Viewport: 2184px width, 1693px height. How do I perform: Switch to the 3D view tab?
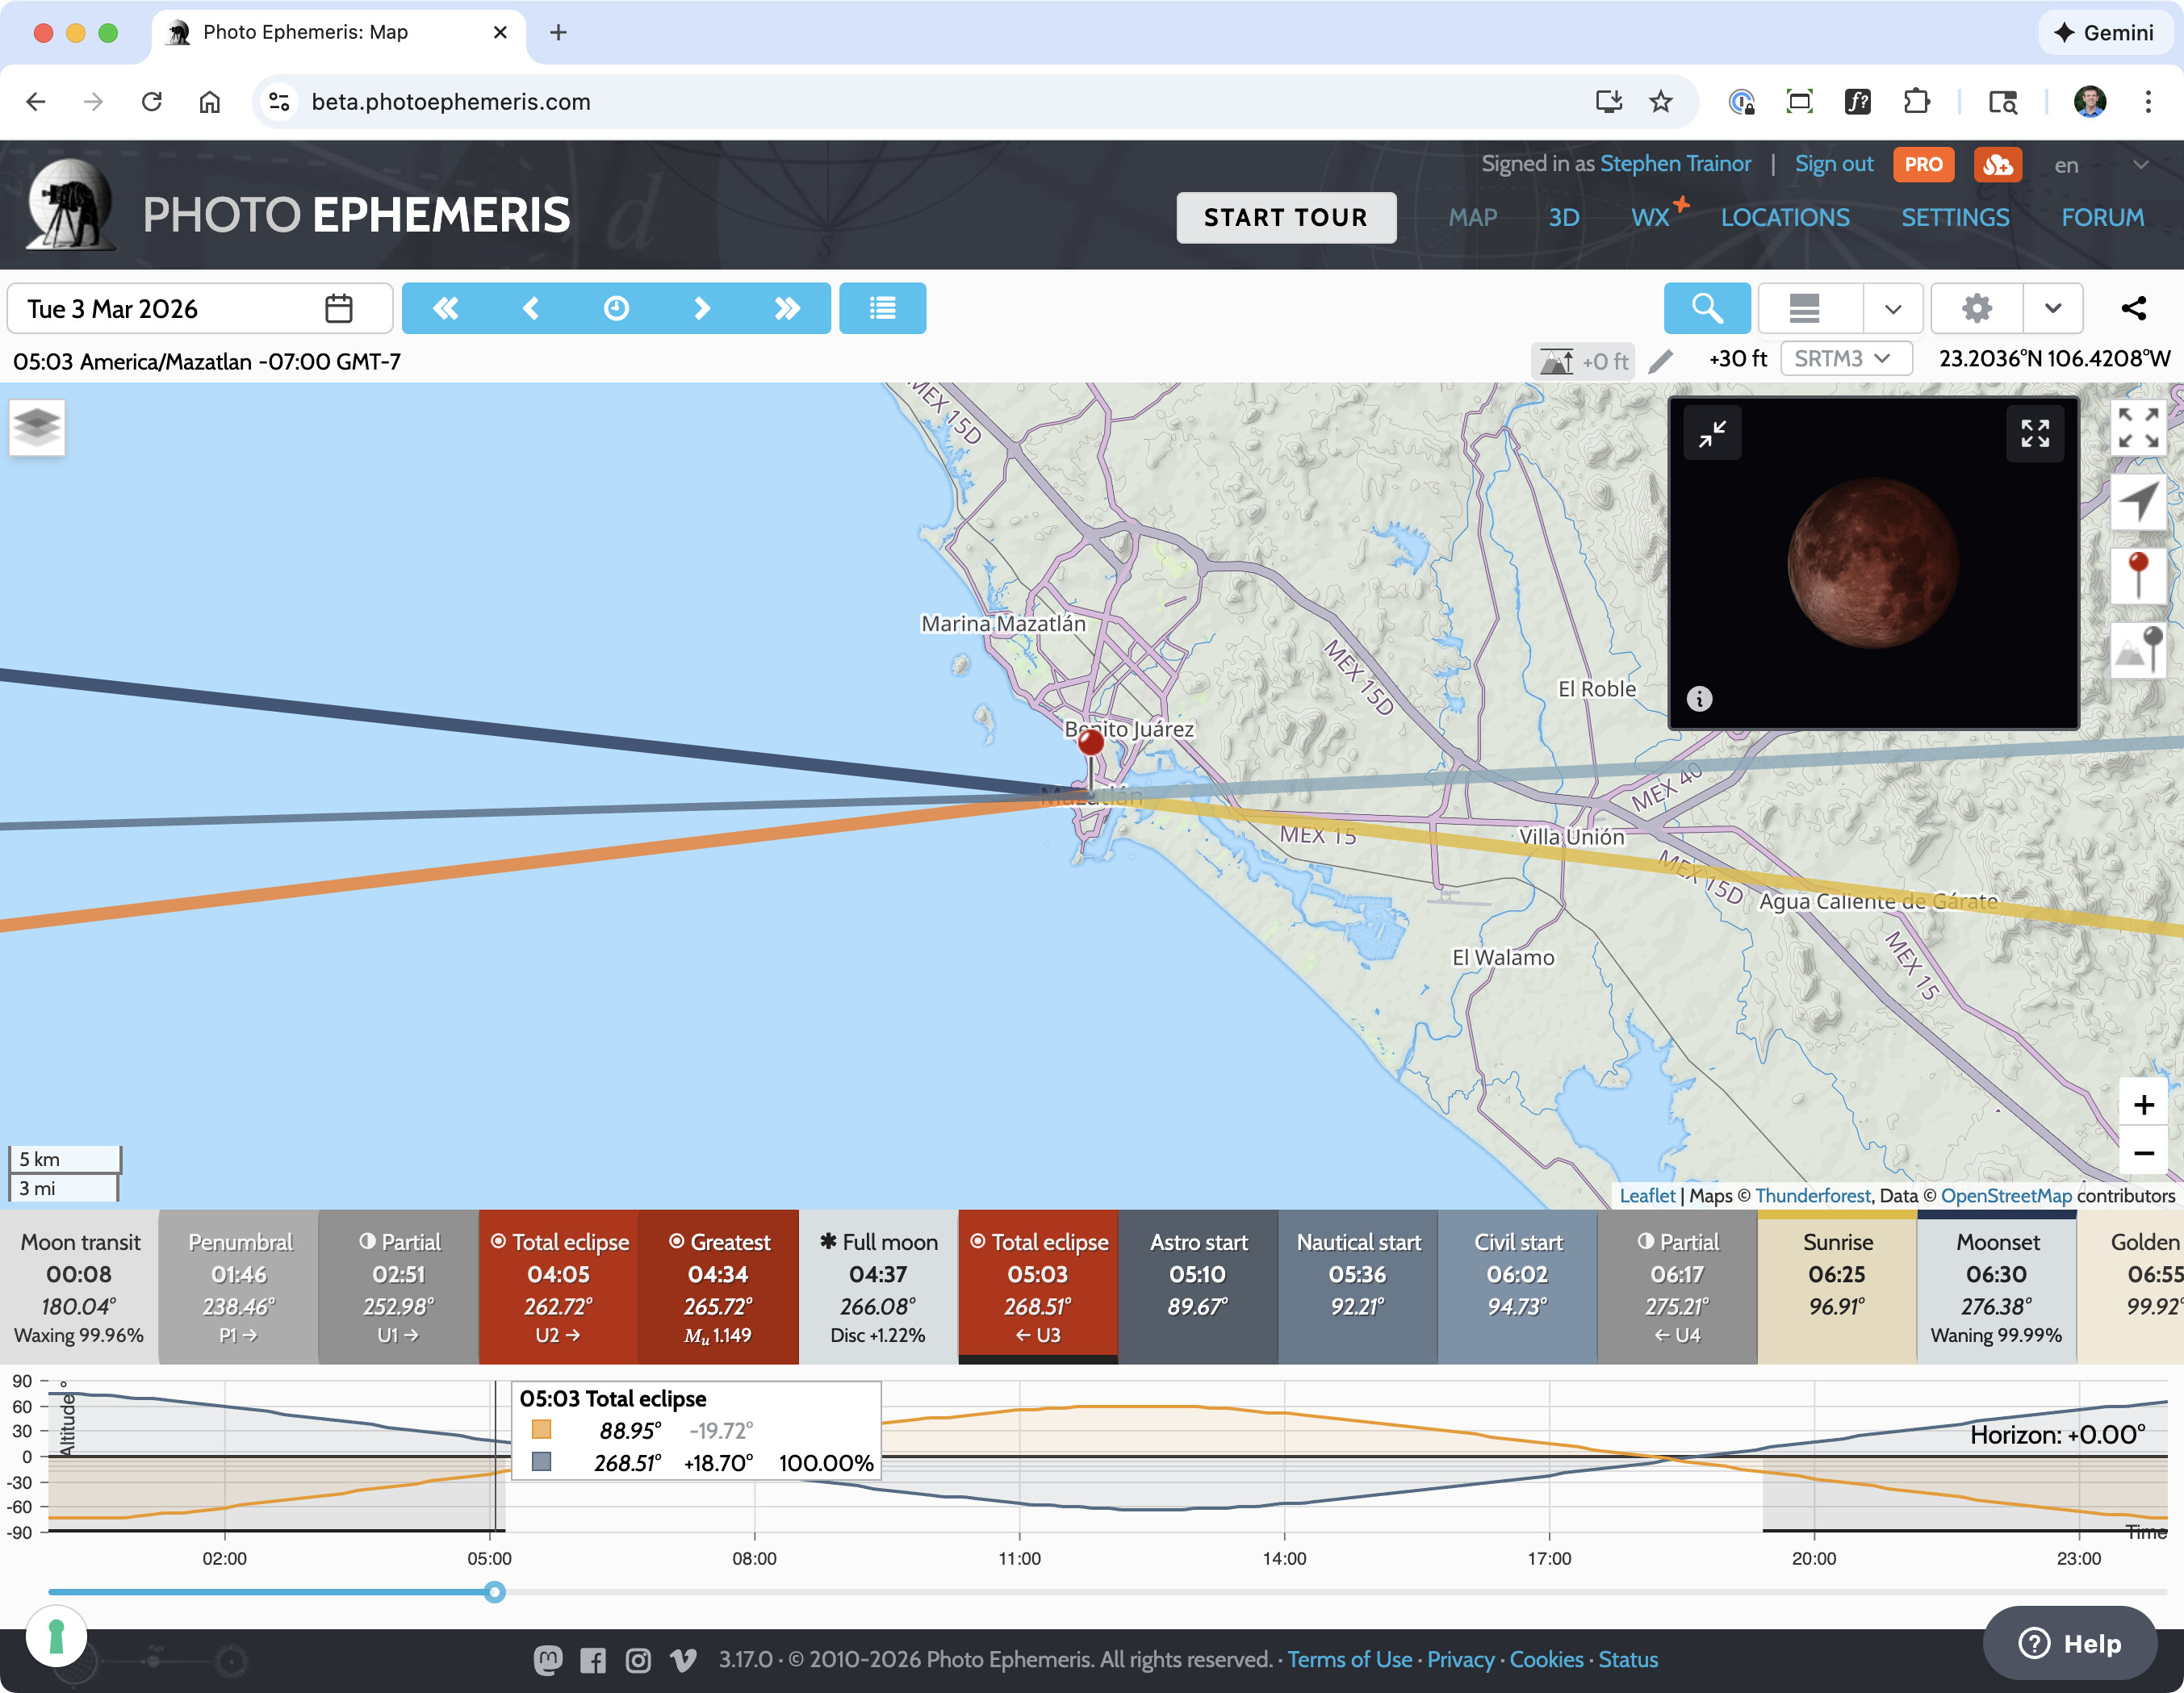1563,218
